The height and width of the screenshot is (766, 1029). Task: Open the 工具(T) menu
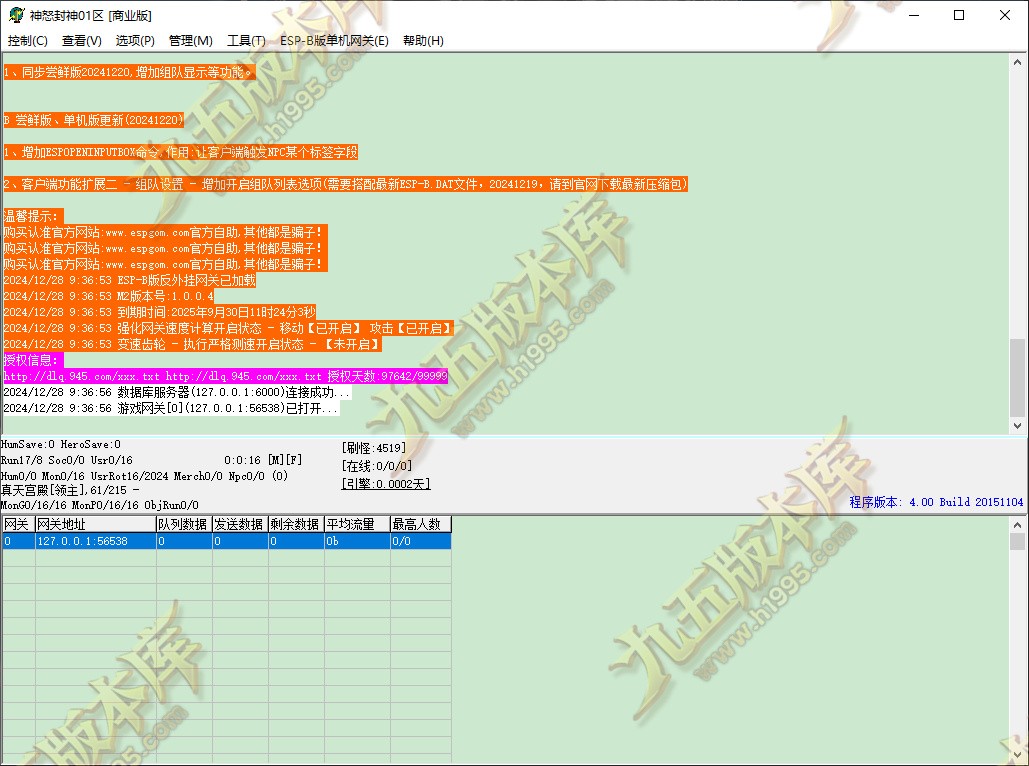point(246,41)
